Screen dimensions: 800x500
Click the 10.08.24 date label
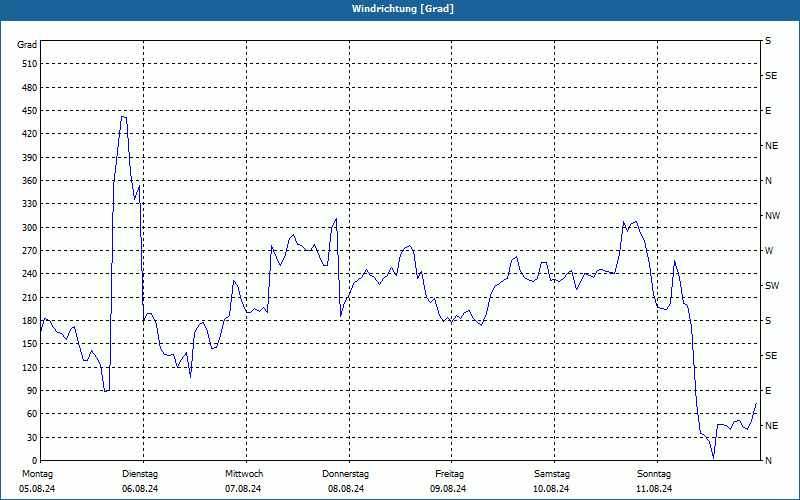(551, 489)
